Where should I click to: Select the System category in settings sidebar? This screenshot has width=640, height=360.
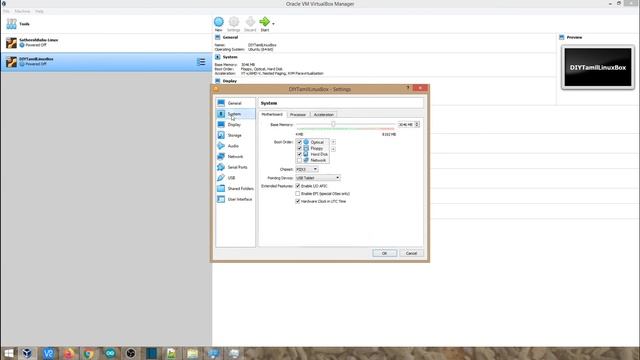pos(236,114)
